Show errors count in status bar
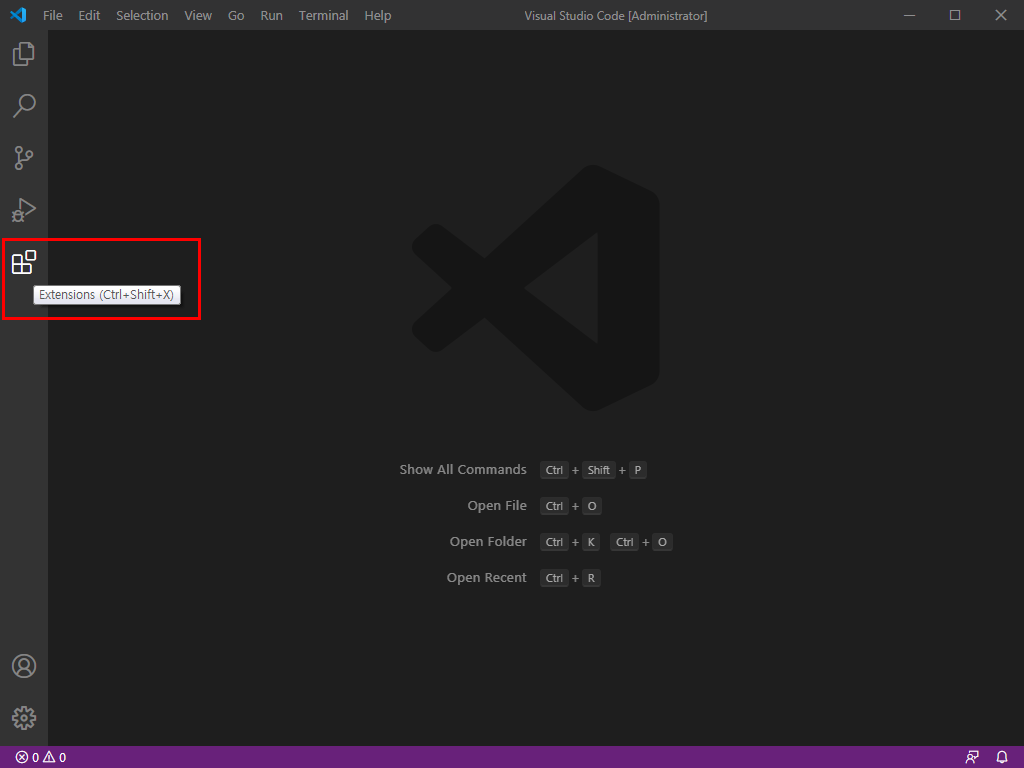Viewport: 1024px width, 768px height. (27, 758)
